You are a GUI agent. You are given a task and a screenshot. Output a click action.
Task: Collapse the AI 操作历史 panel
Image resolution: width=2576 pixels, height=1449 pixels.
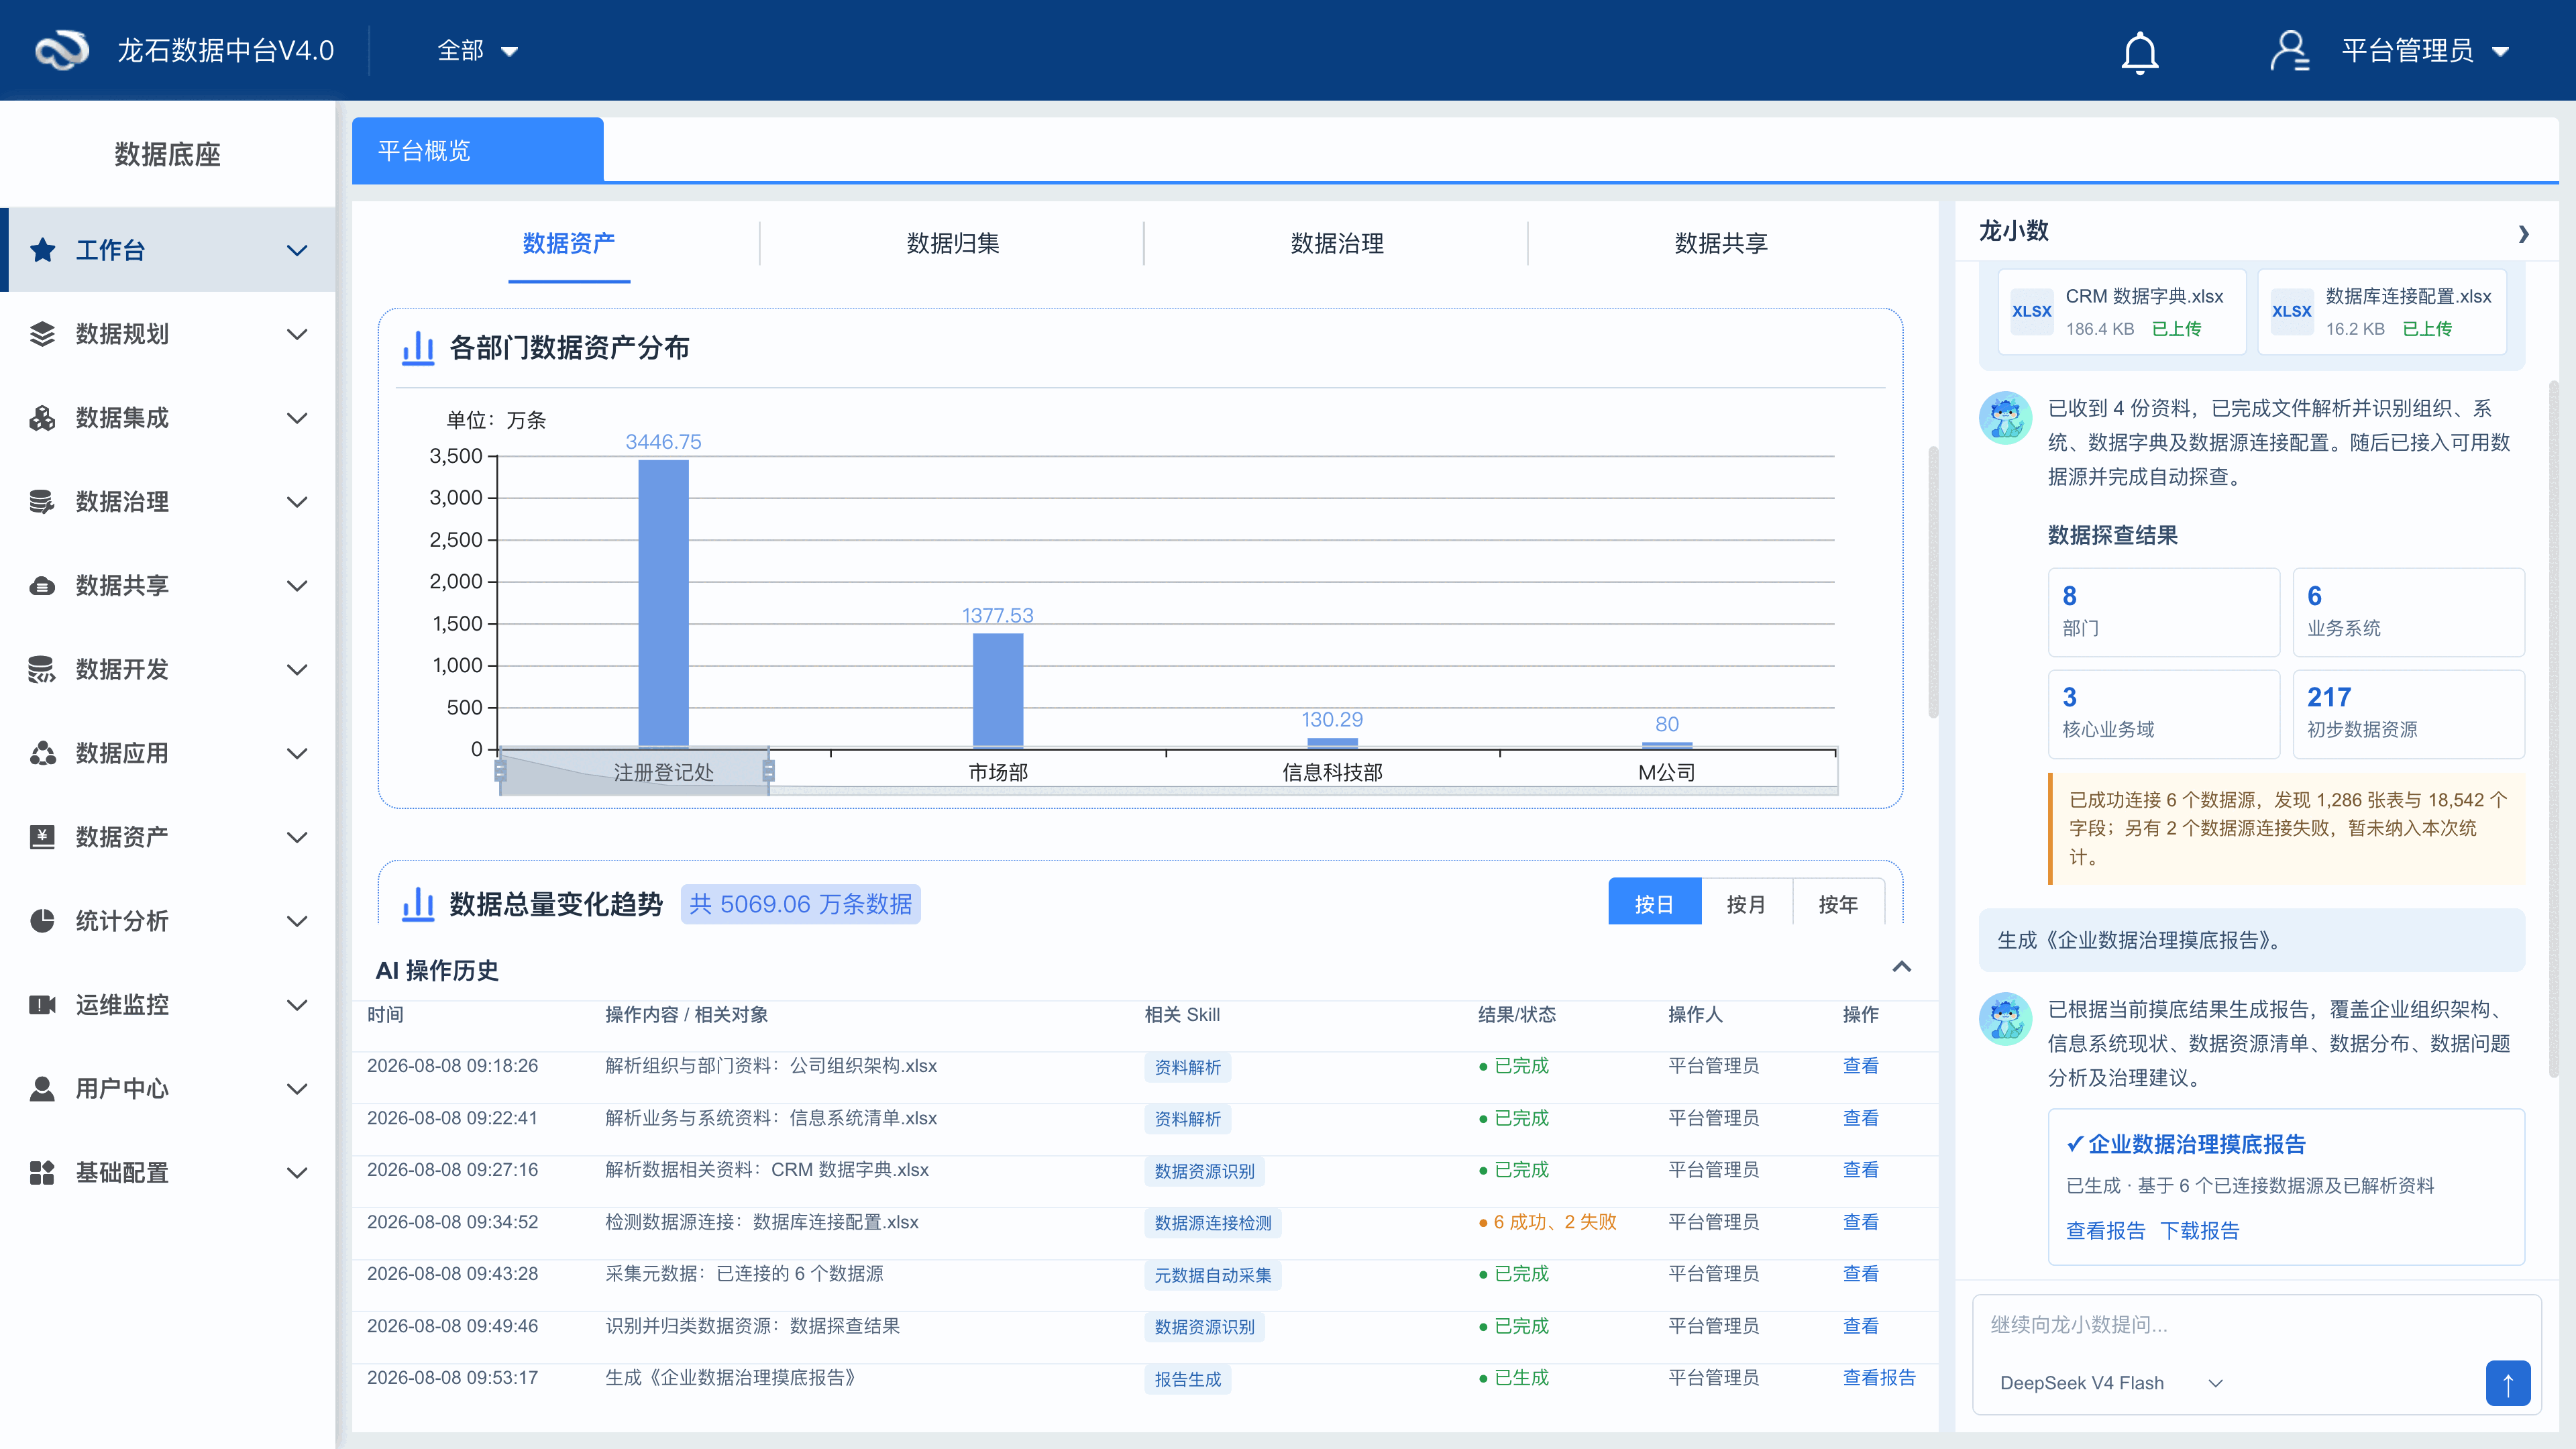1901,967
